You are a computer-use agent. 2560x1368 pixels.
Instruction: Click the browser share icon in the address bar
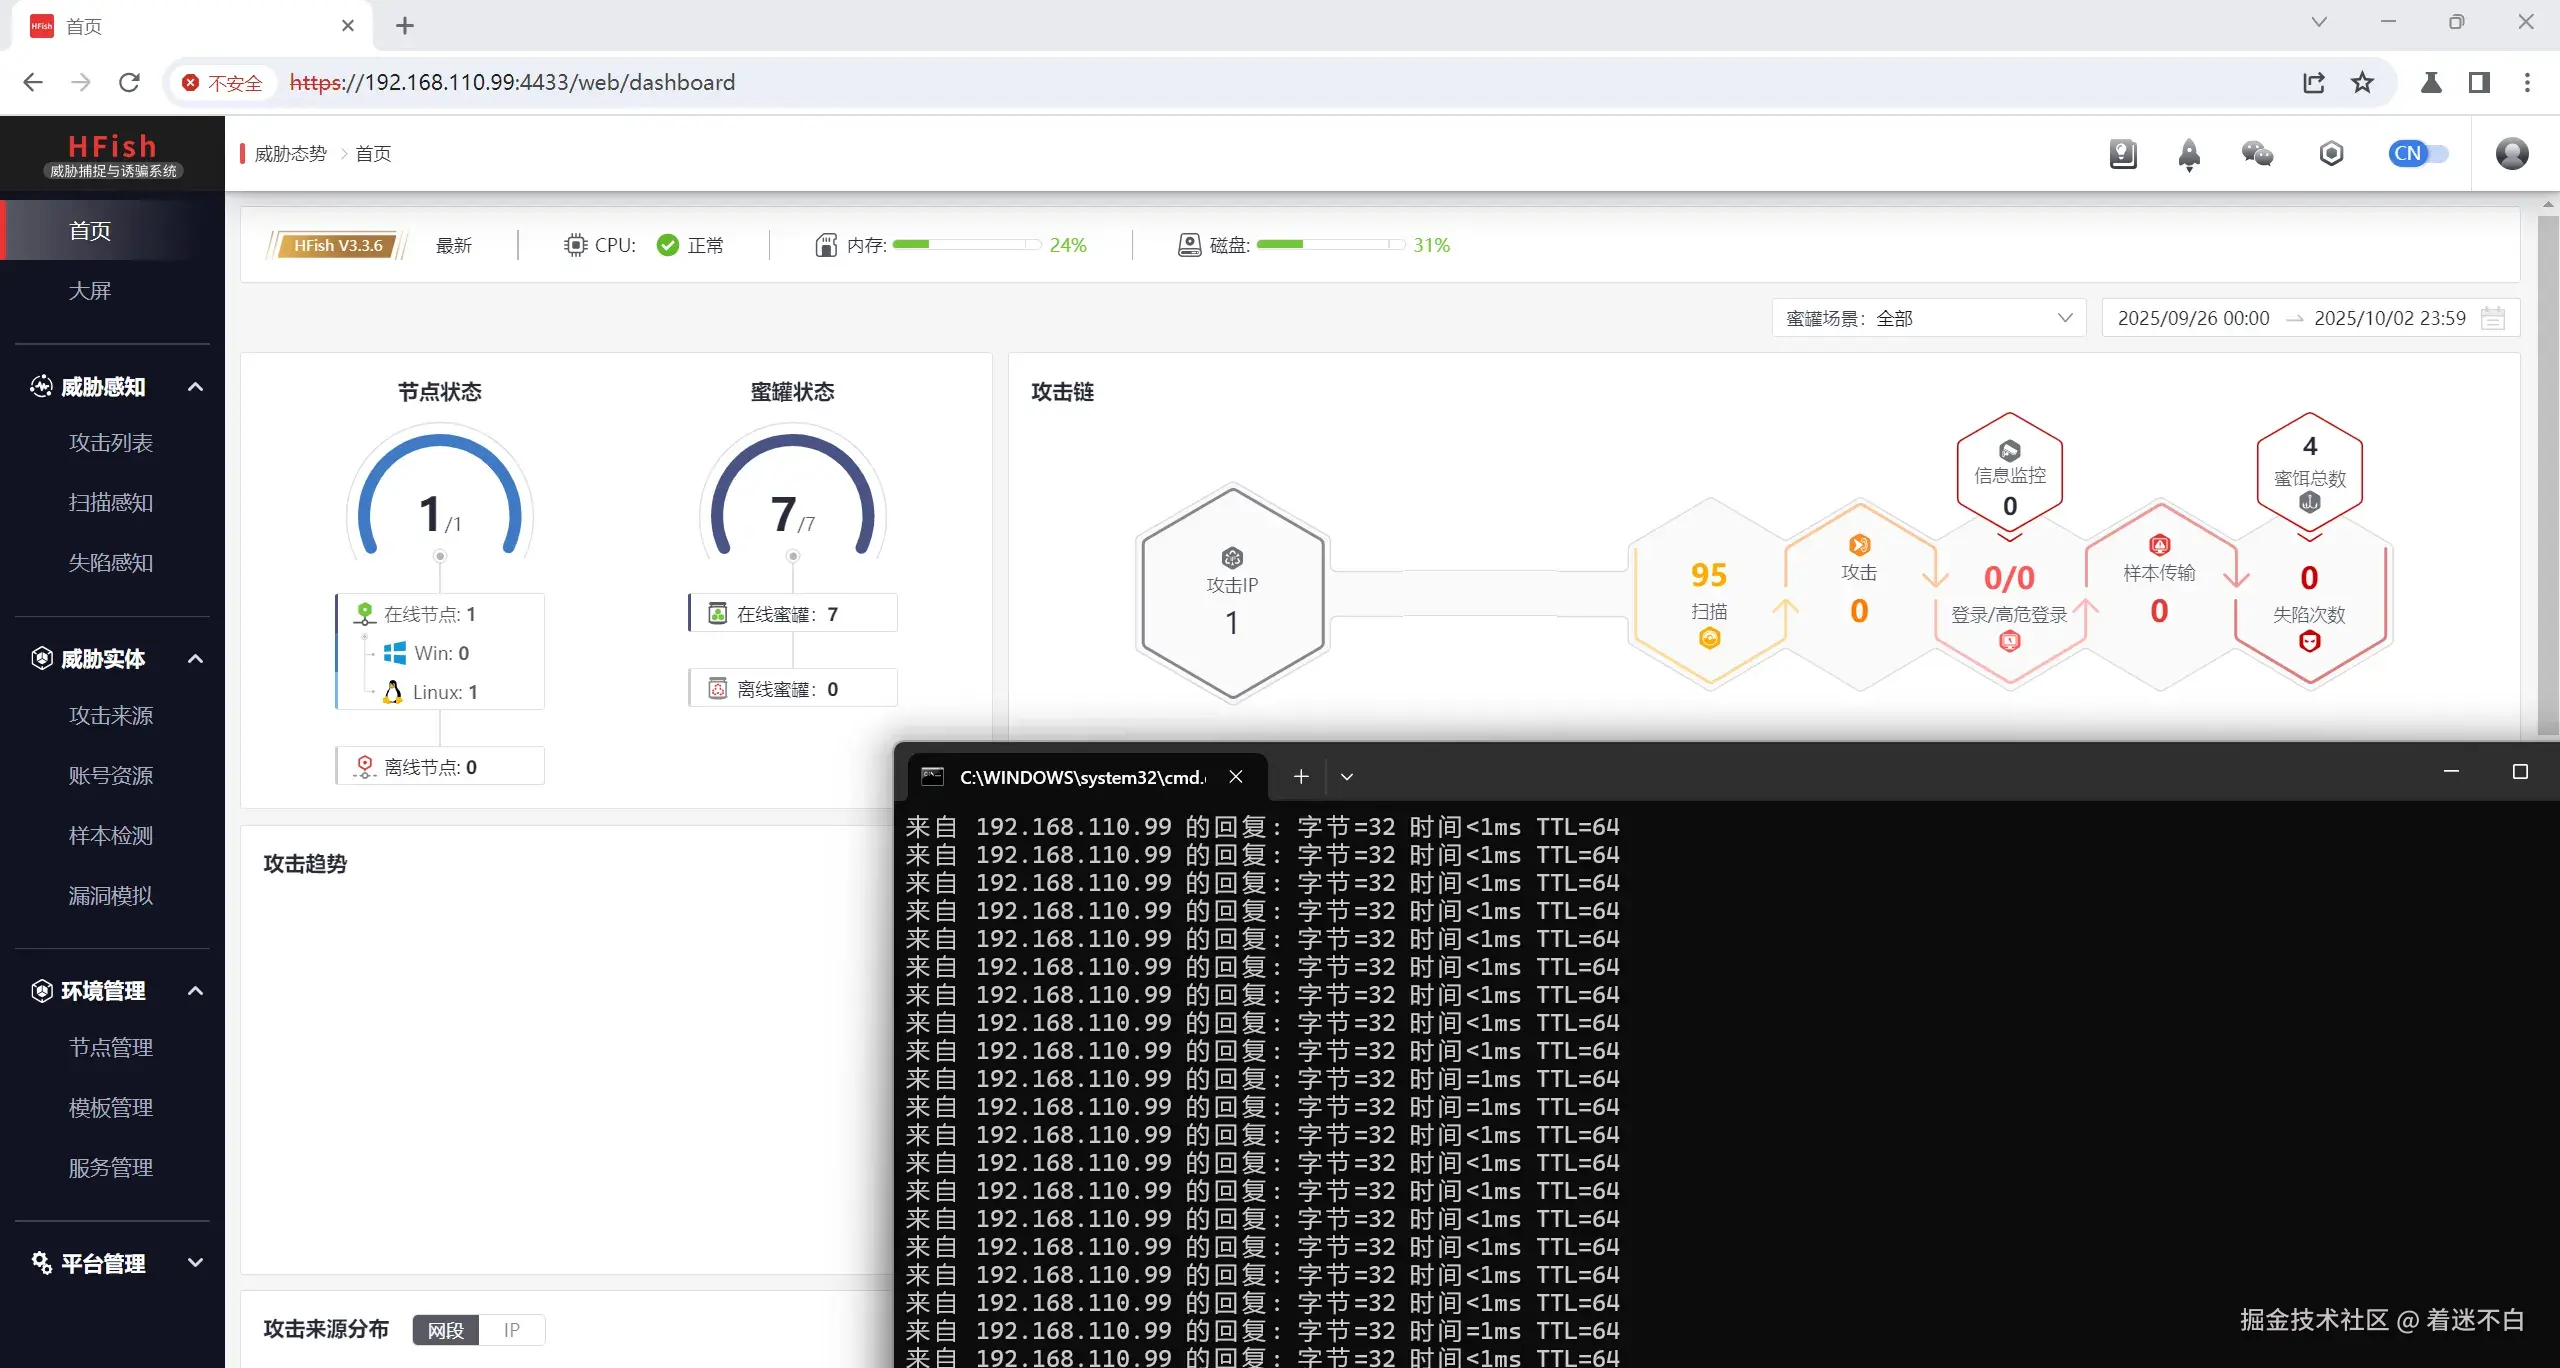coord(2314,82)
